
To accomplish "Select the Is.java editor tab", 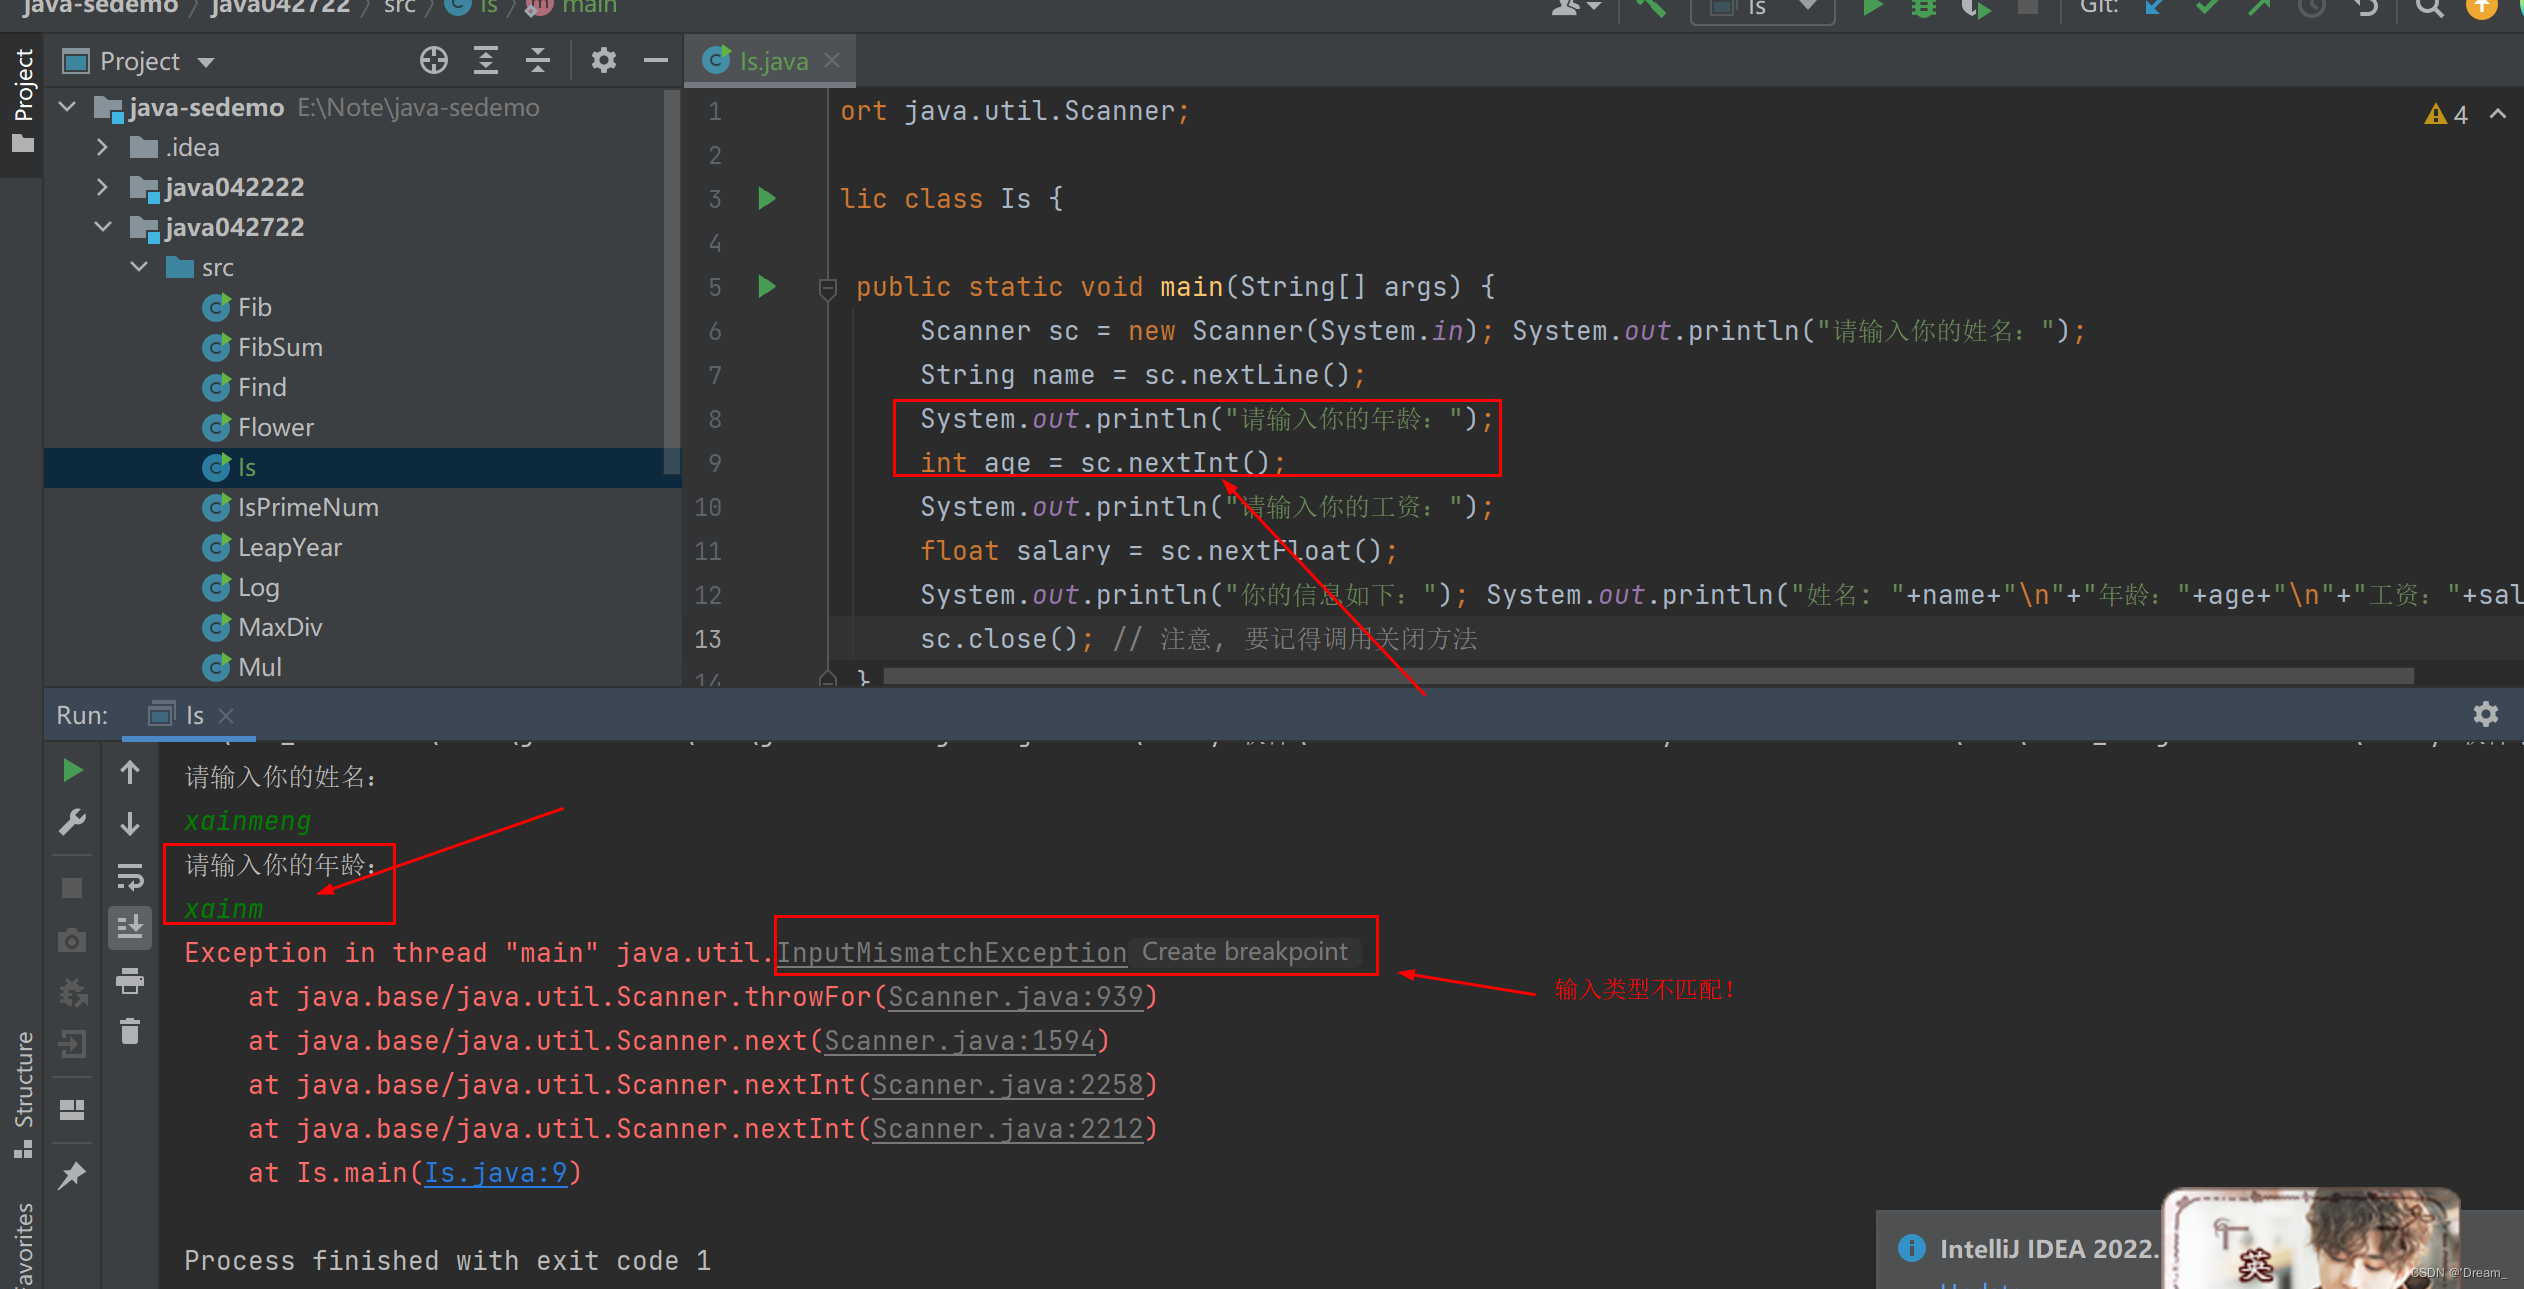I will (772, 61).
